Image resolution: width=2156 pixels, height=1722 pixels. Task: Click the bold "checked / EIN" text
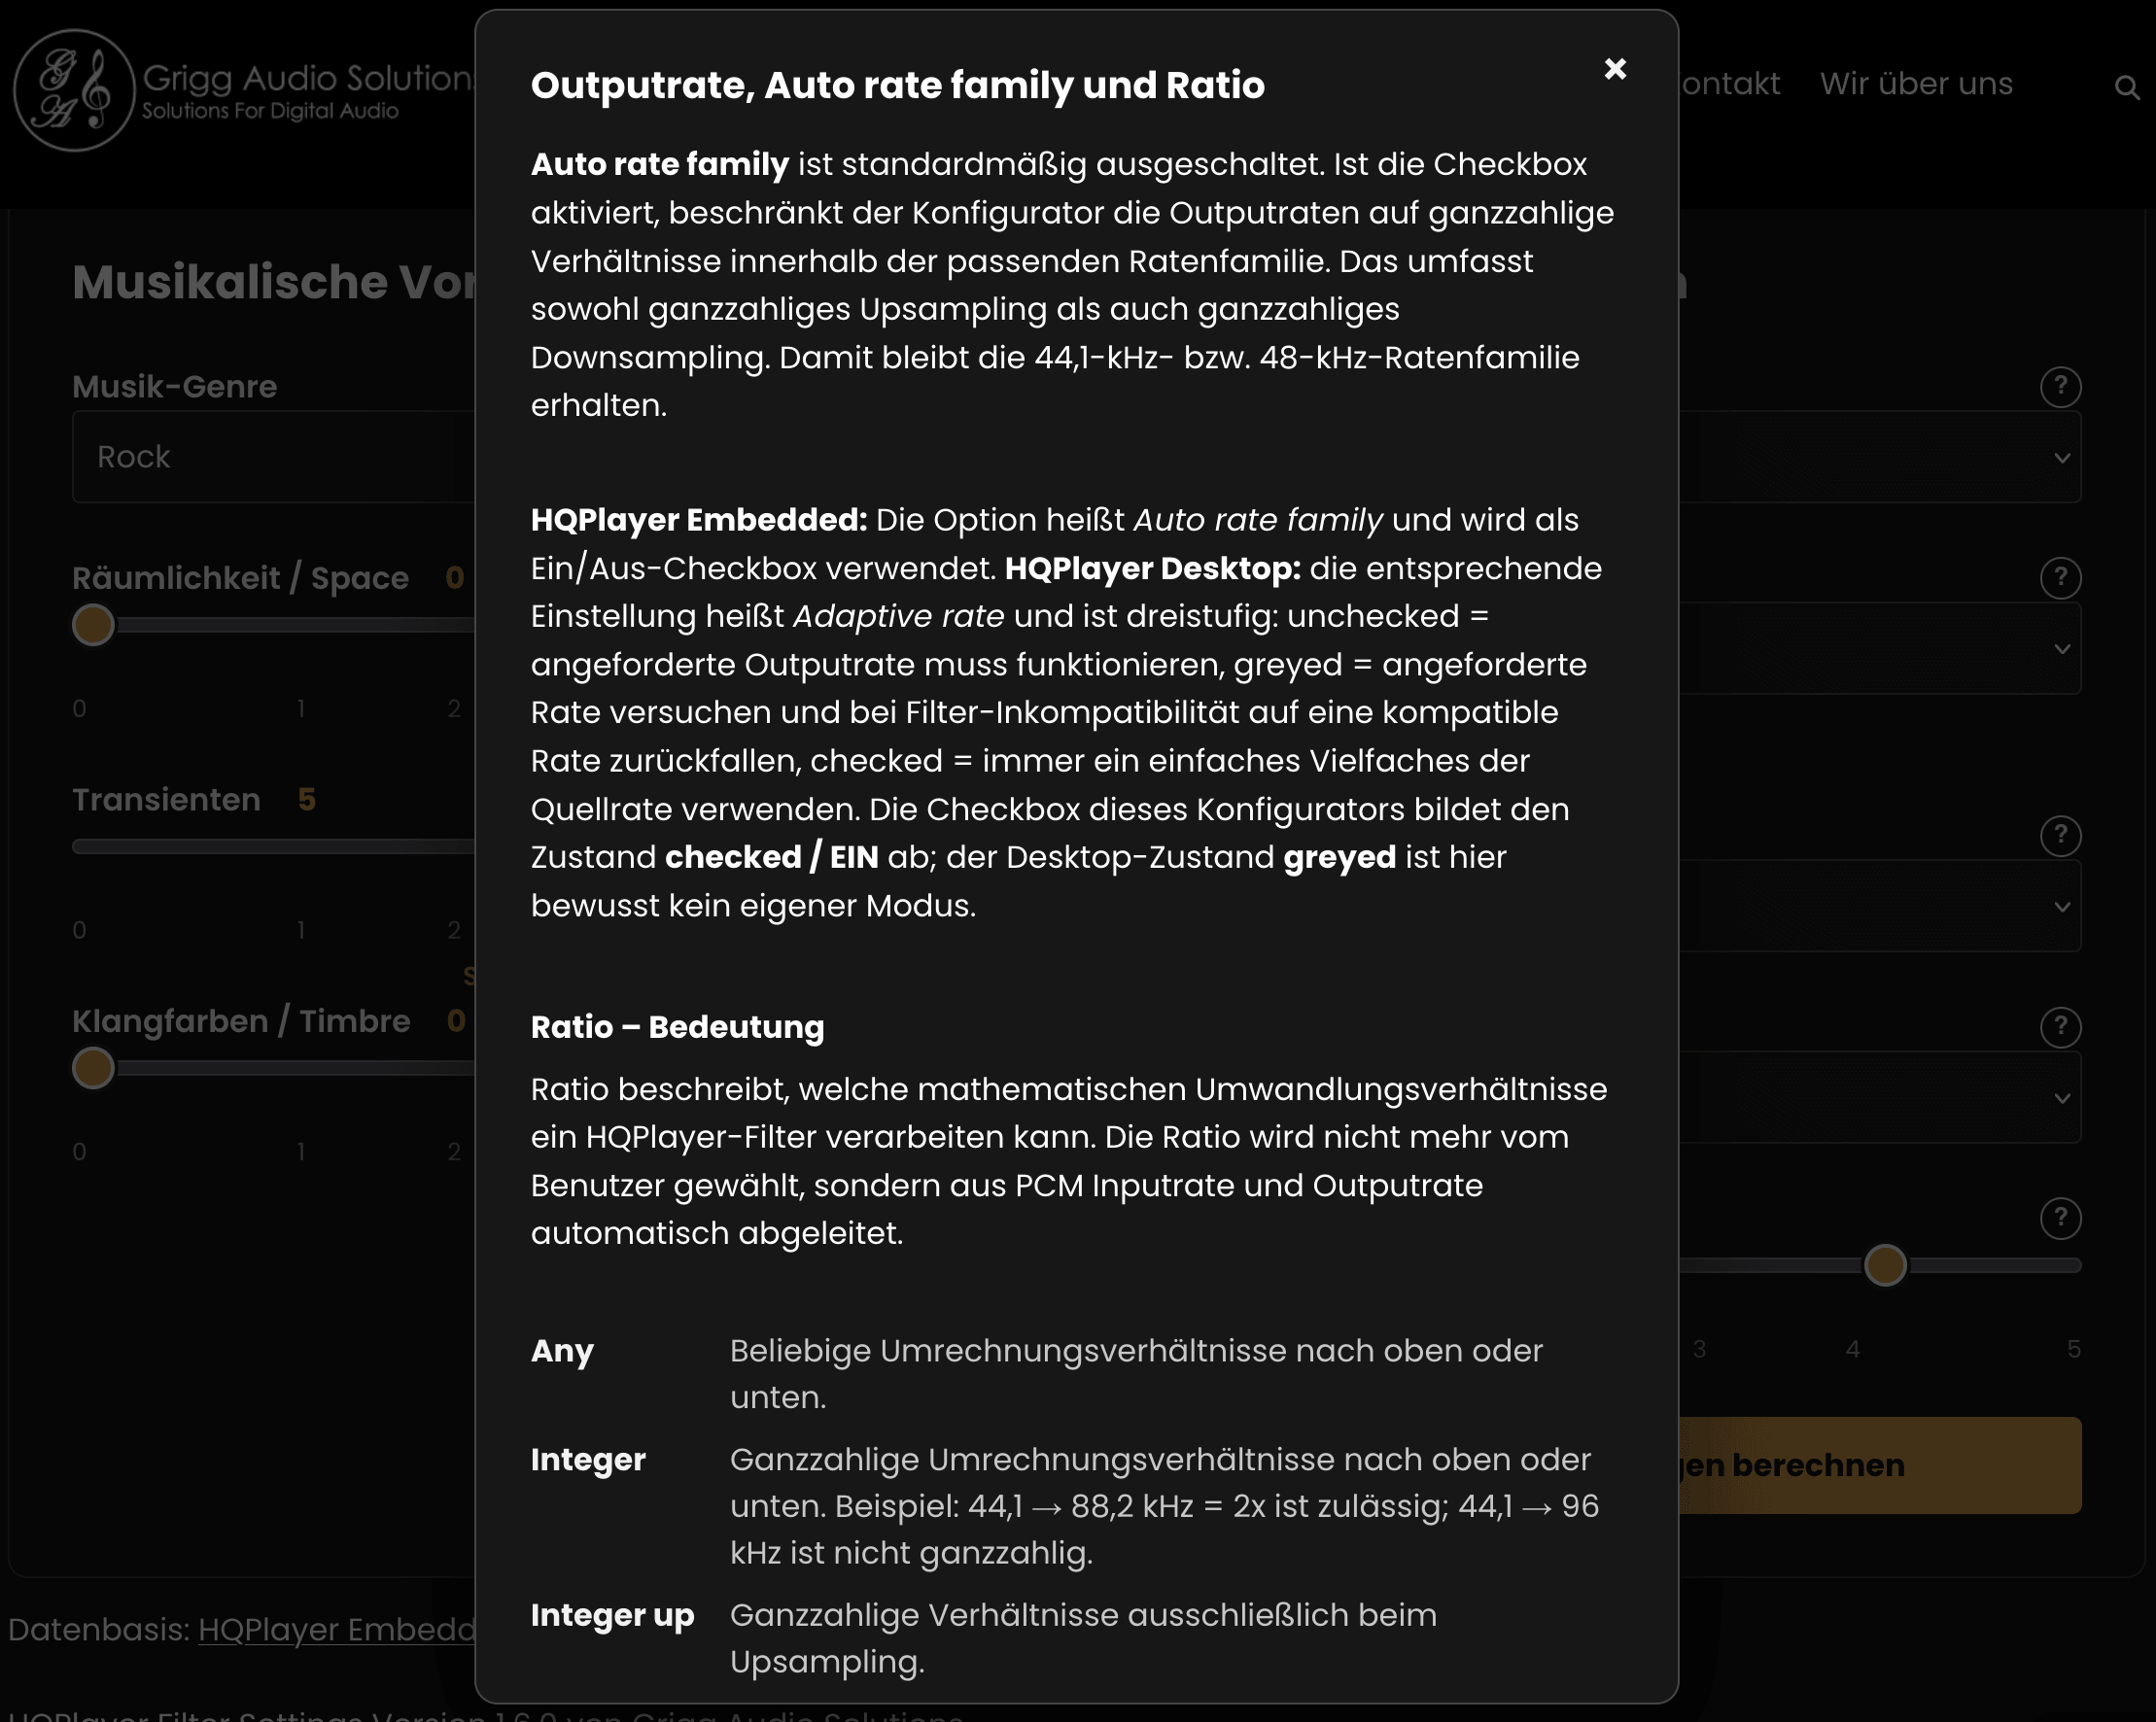click(x=771, y=857)
